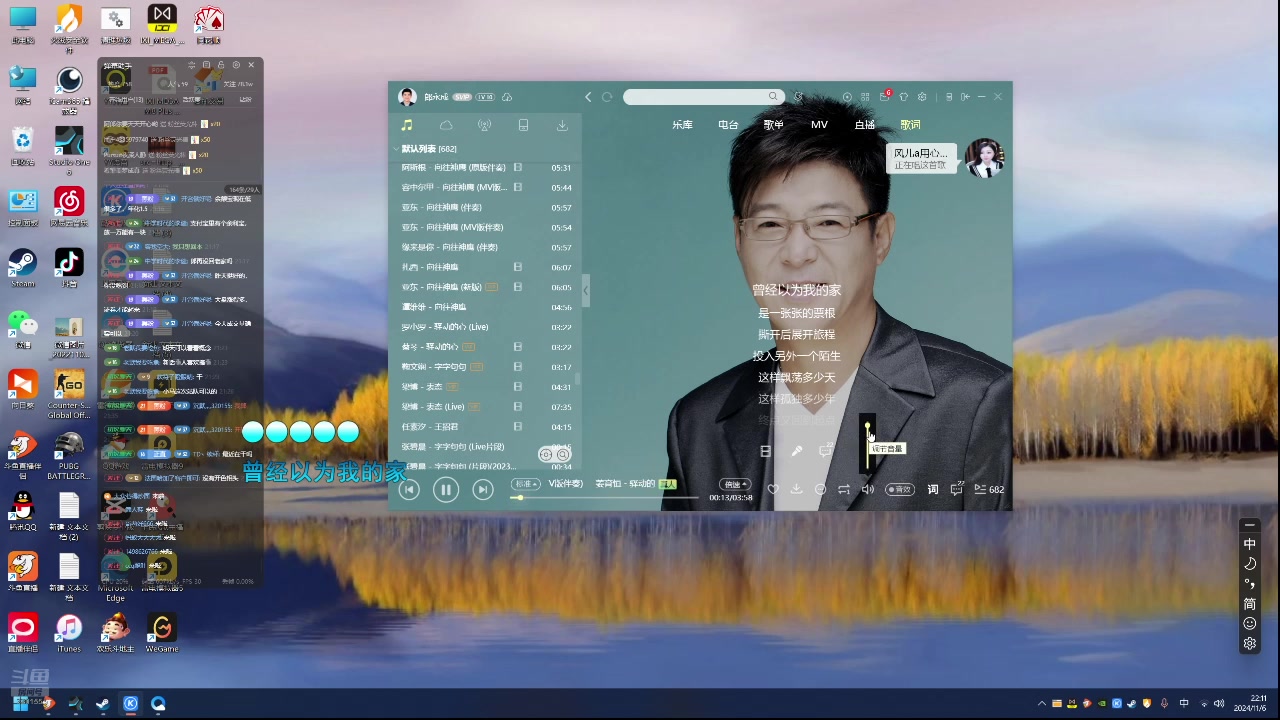
Task: Open the message inbox with red badge
Action: (x=885, y=97)
